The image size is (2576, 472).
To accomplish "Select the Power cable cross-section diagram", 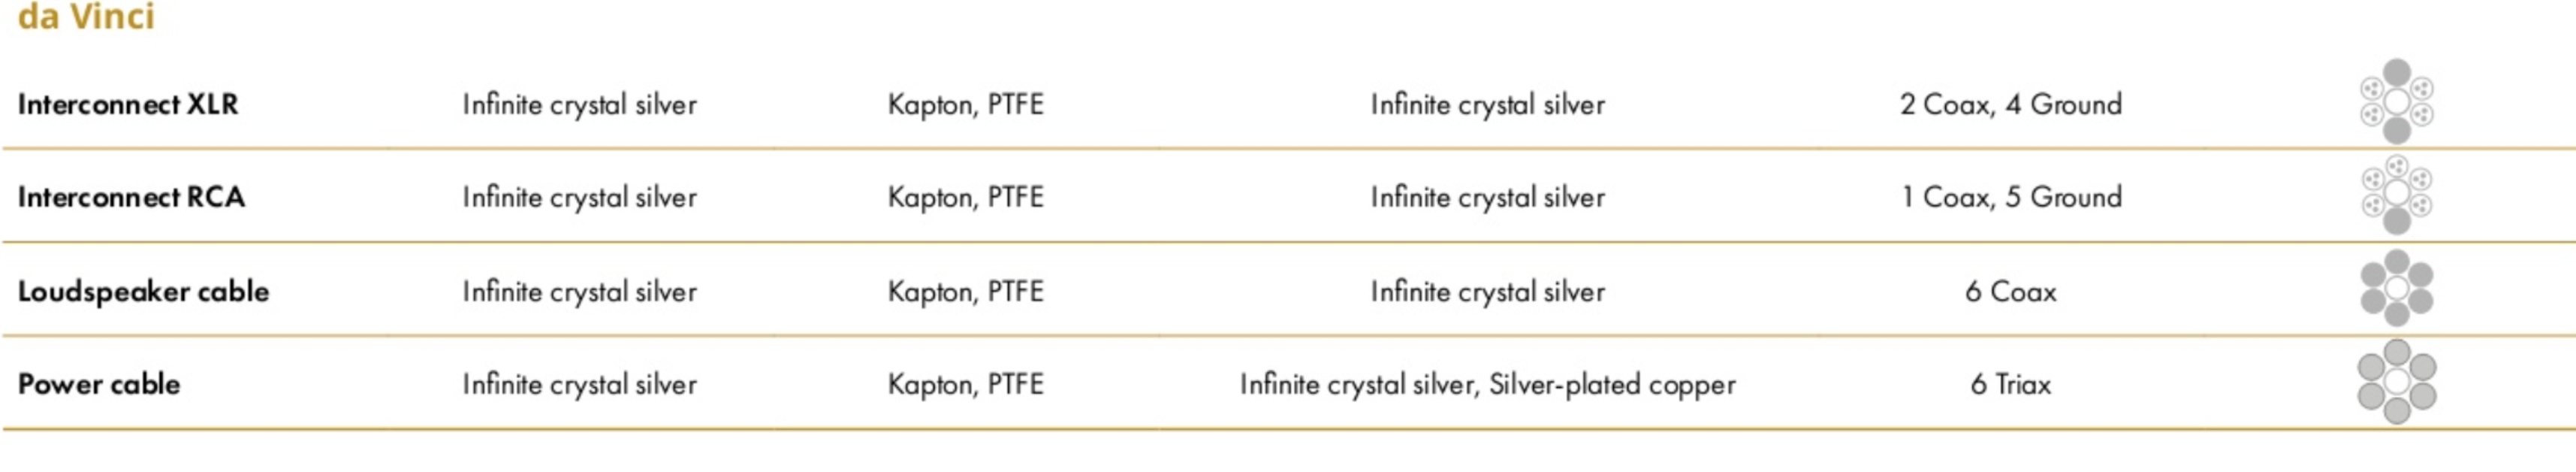I will point(2396,382).
